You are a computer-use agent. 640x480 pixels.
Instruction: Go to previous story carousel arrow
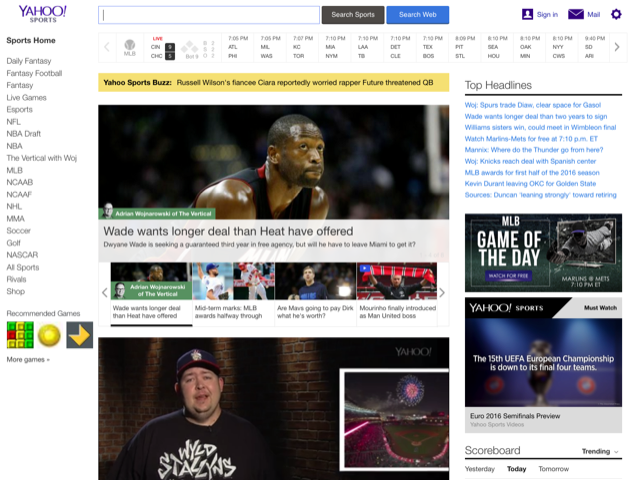[104, 292]
